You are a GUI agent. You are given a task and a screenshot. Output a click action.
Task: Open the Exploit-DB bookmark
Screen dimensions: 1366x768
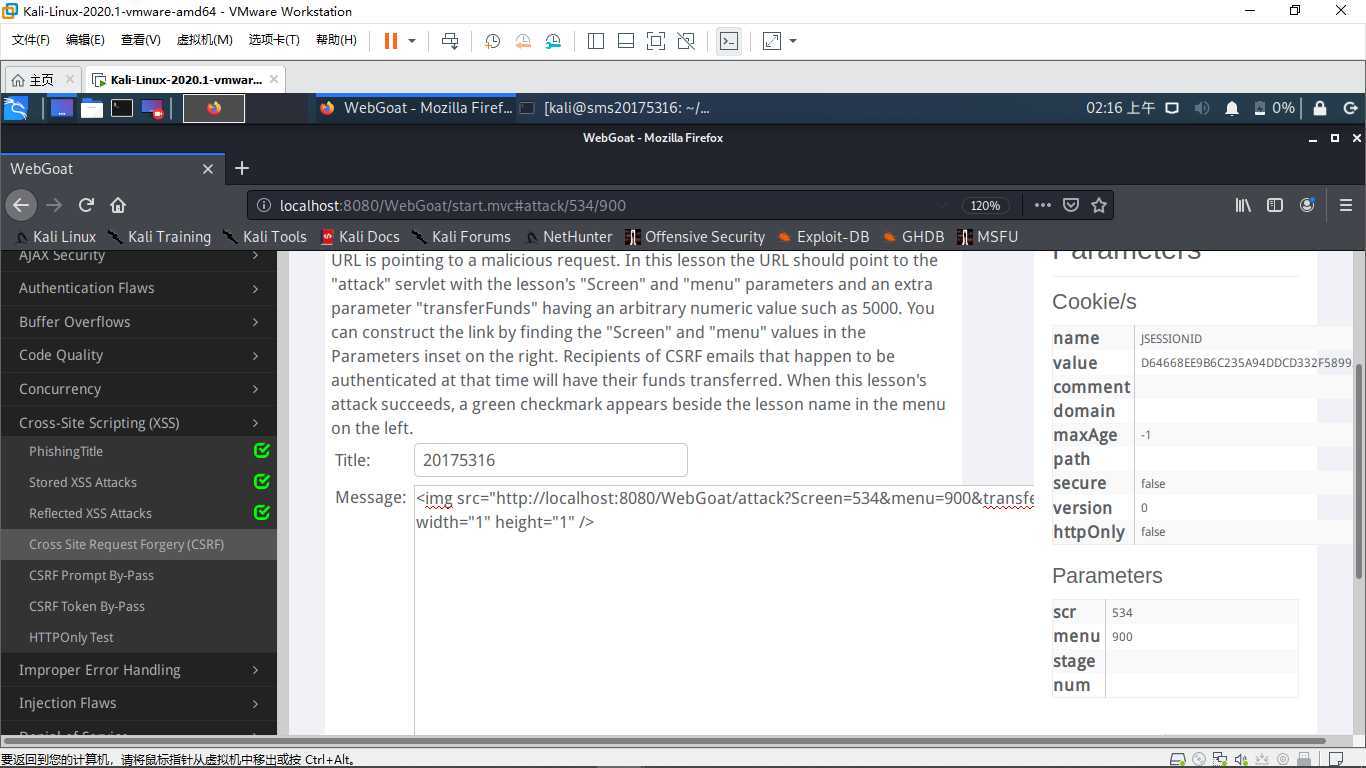(x=823, y=237)
